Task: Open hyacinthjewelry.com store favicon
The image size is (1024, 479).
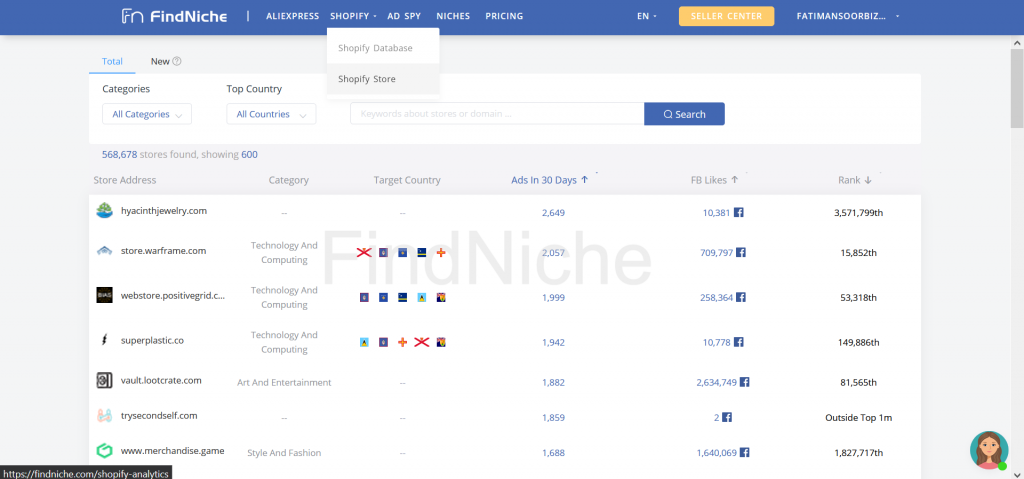Action: pyautogui.click(x=104, y=211)
